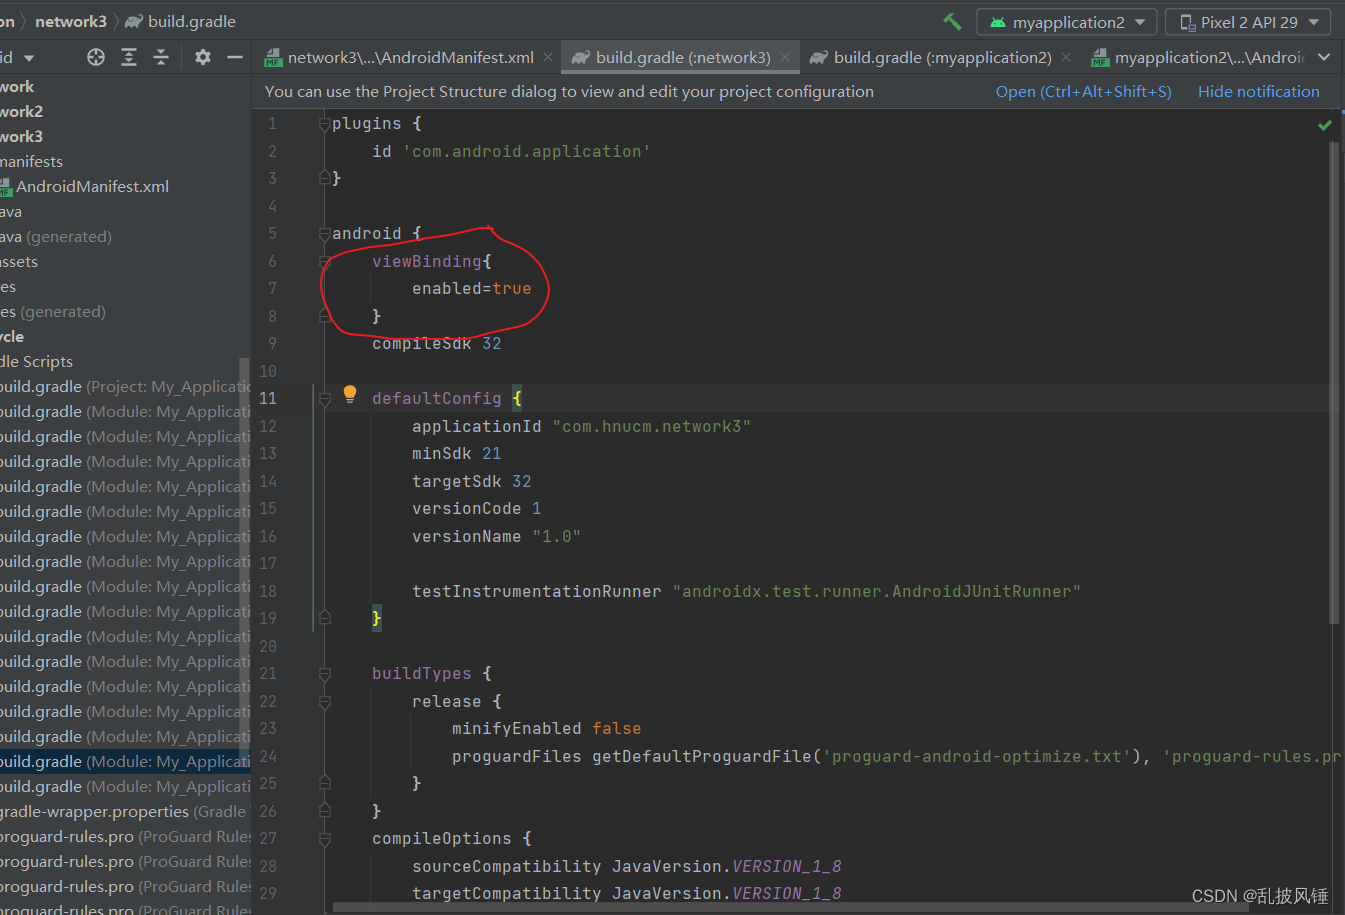Show hidden tabs chevron dropdown
The height and width of the screenshot is (915, 1345).
(1324, 57)
